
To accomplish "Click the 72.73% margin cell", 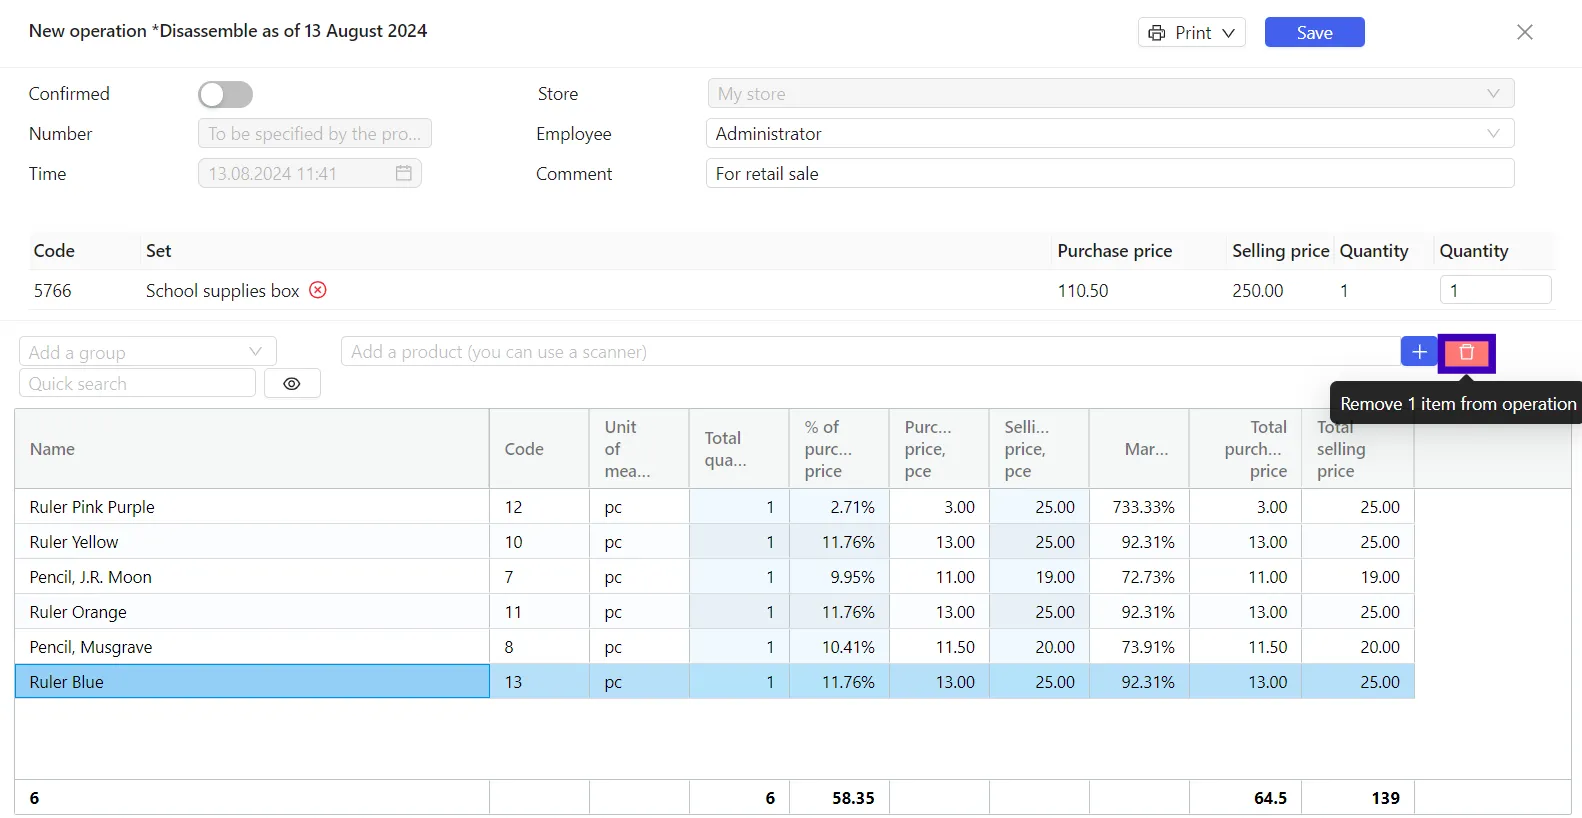I will point(1139,577).
